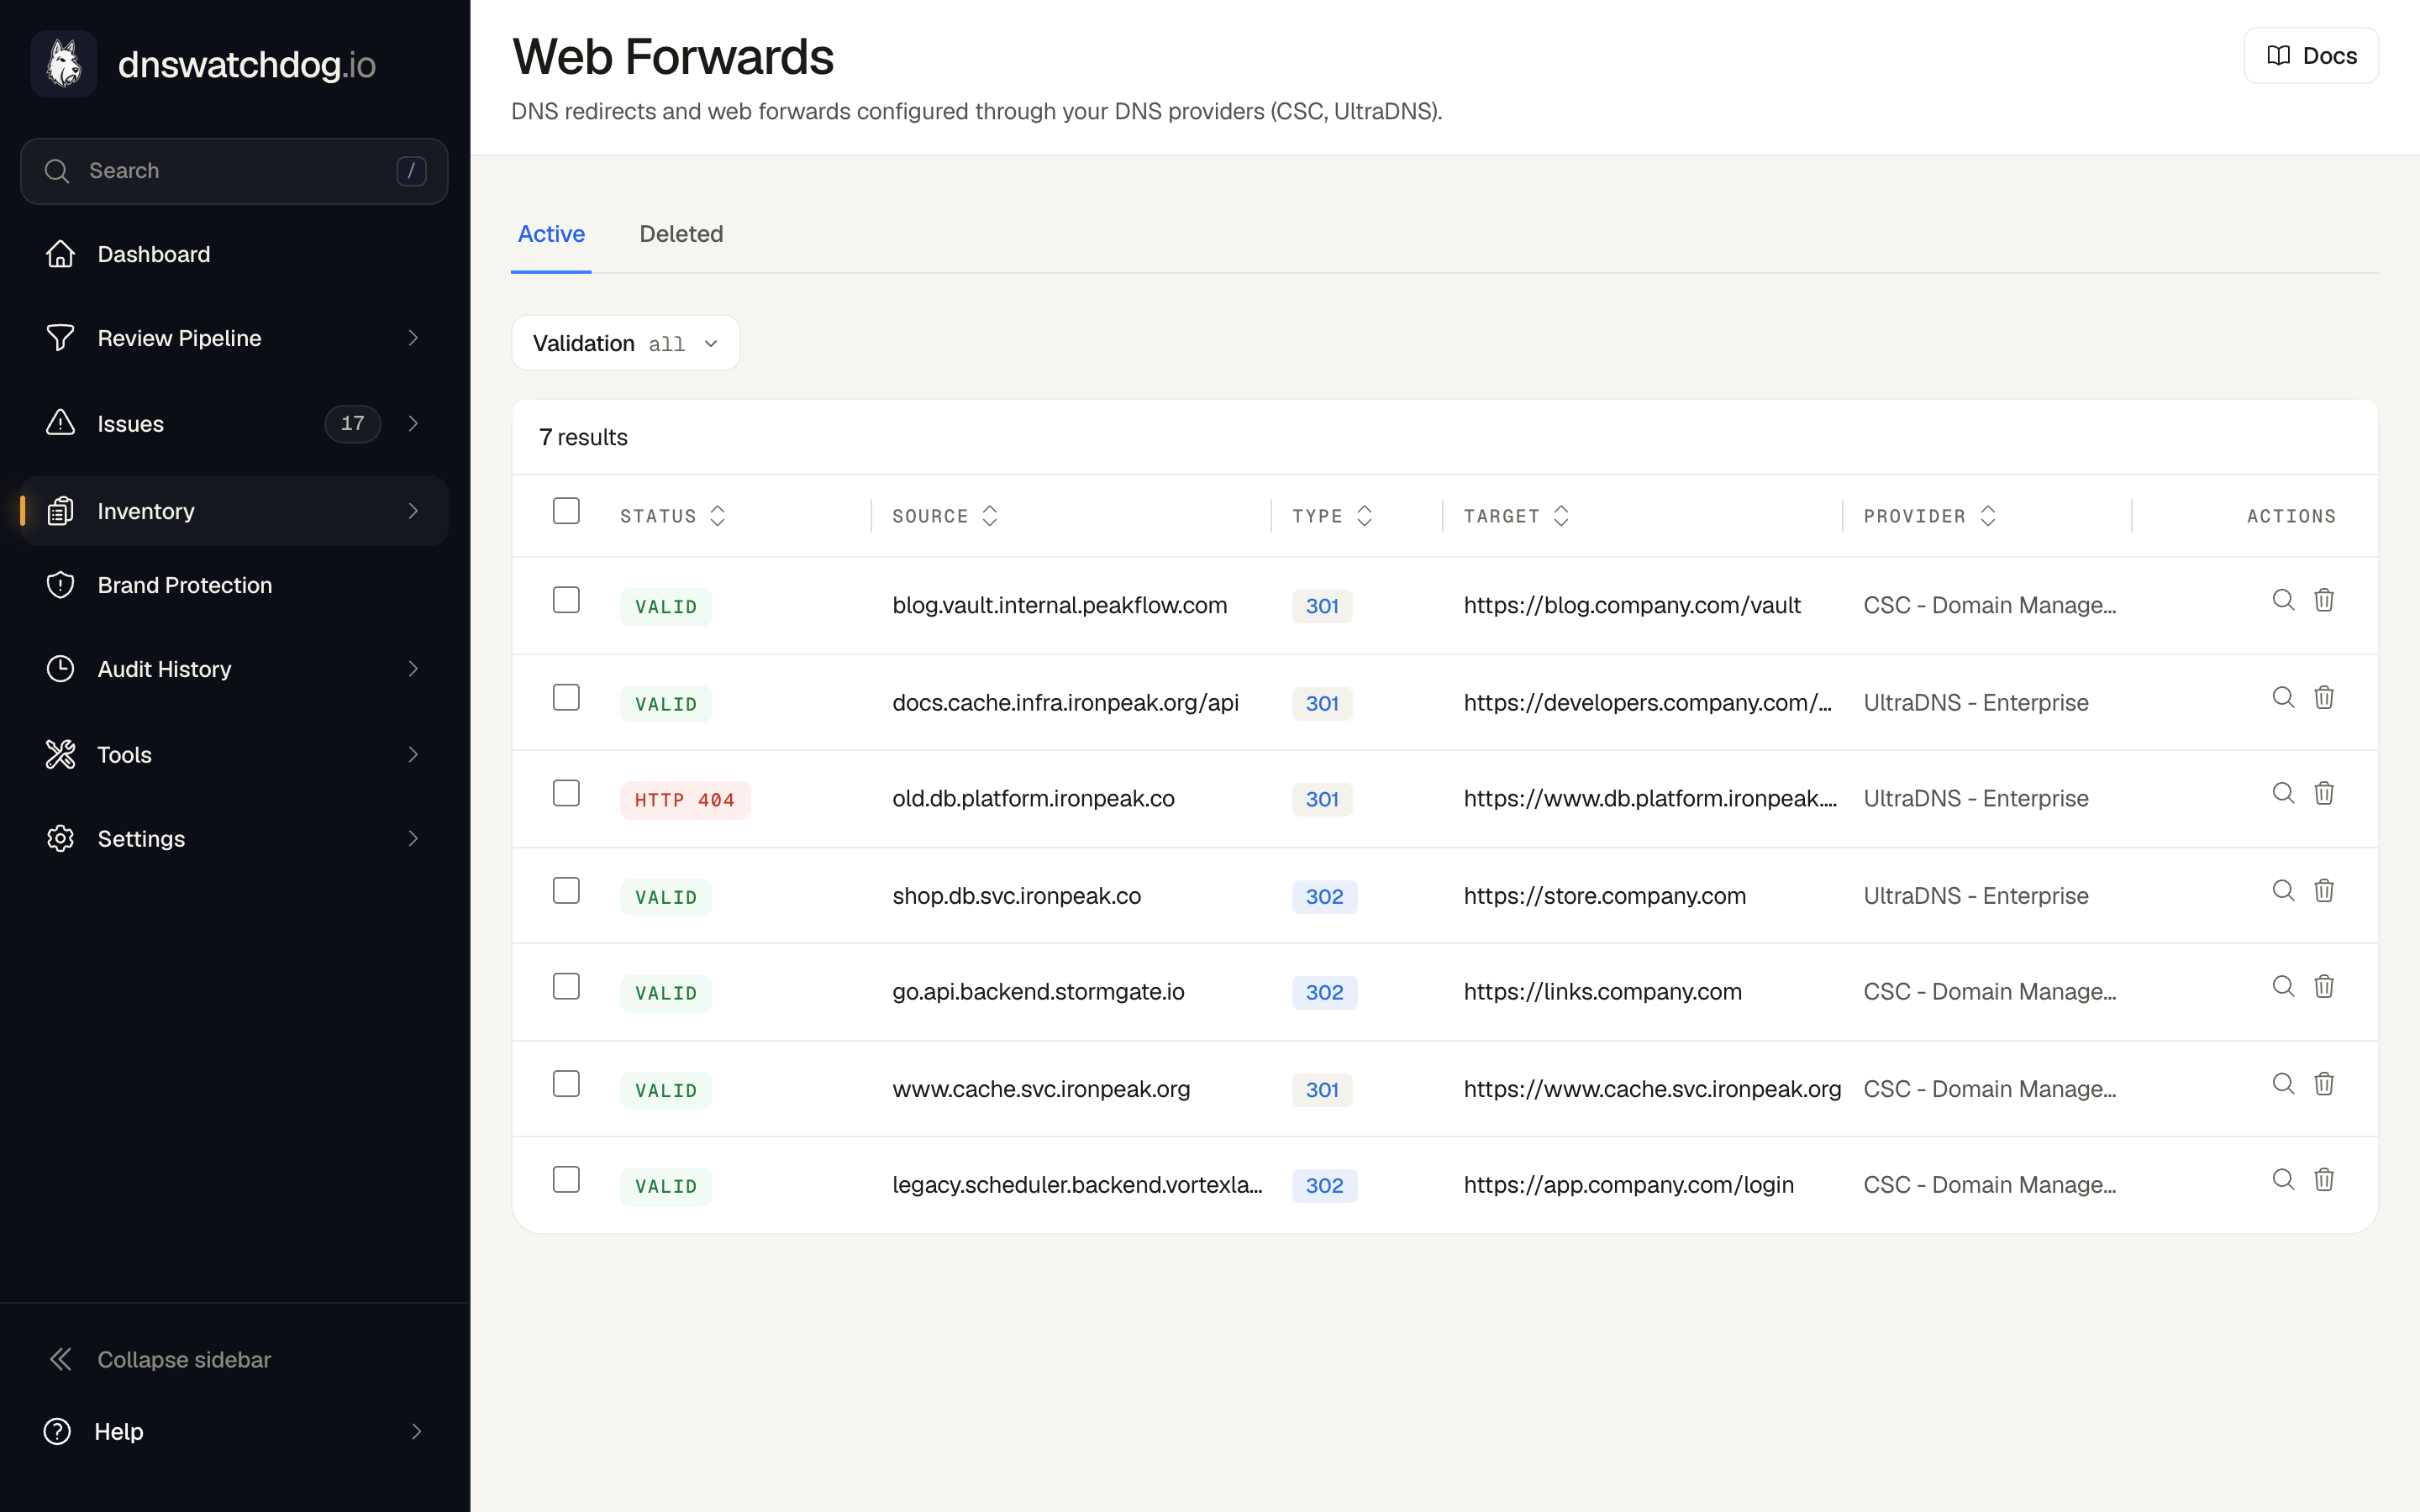2420x1512 pixels.
Task: Inspect the go.api.backend.stormgate.io forward
Action: click(x=2283, y=986)
